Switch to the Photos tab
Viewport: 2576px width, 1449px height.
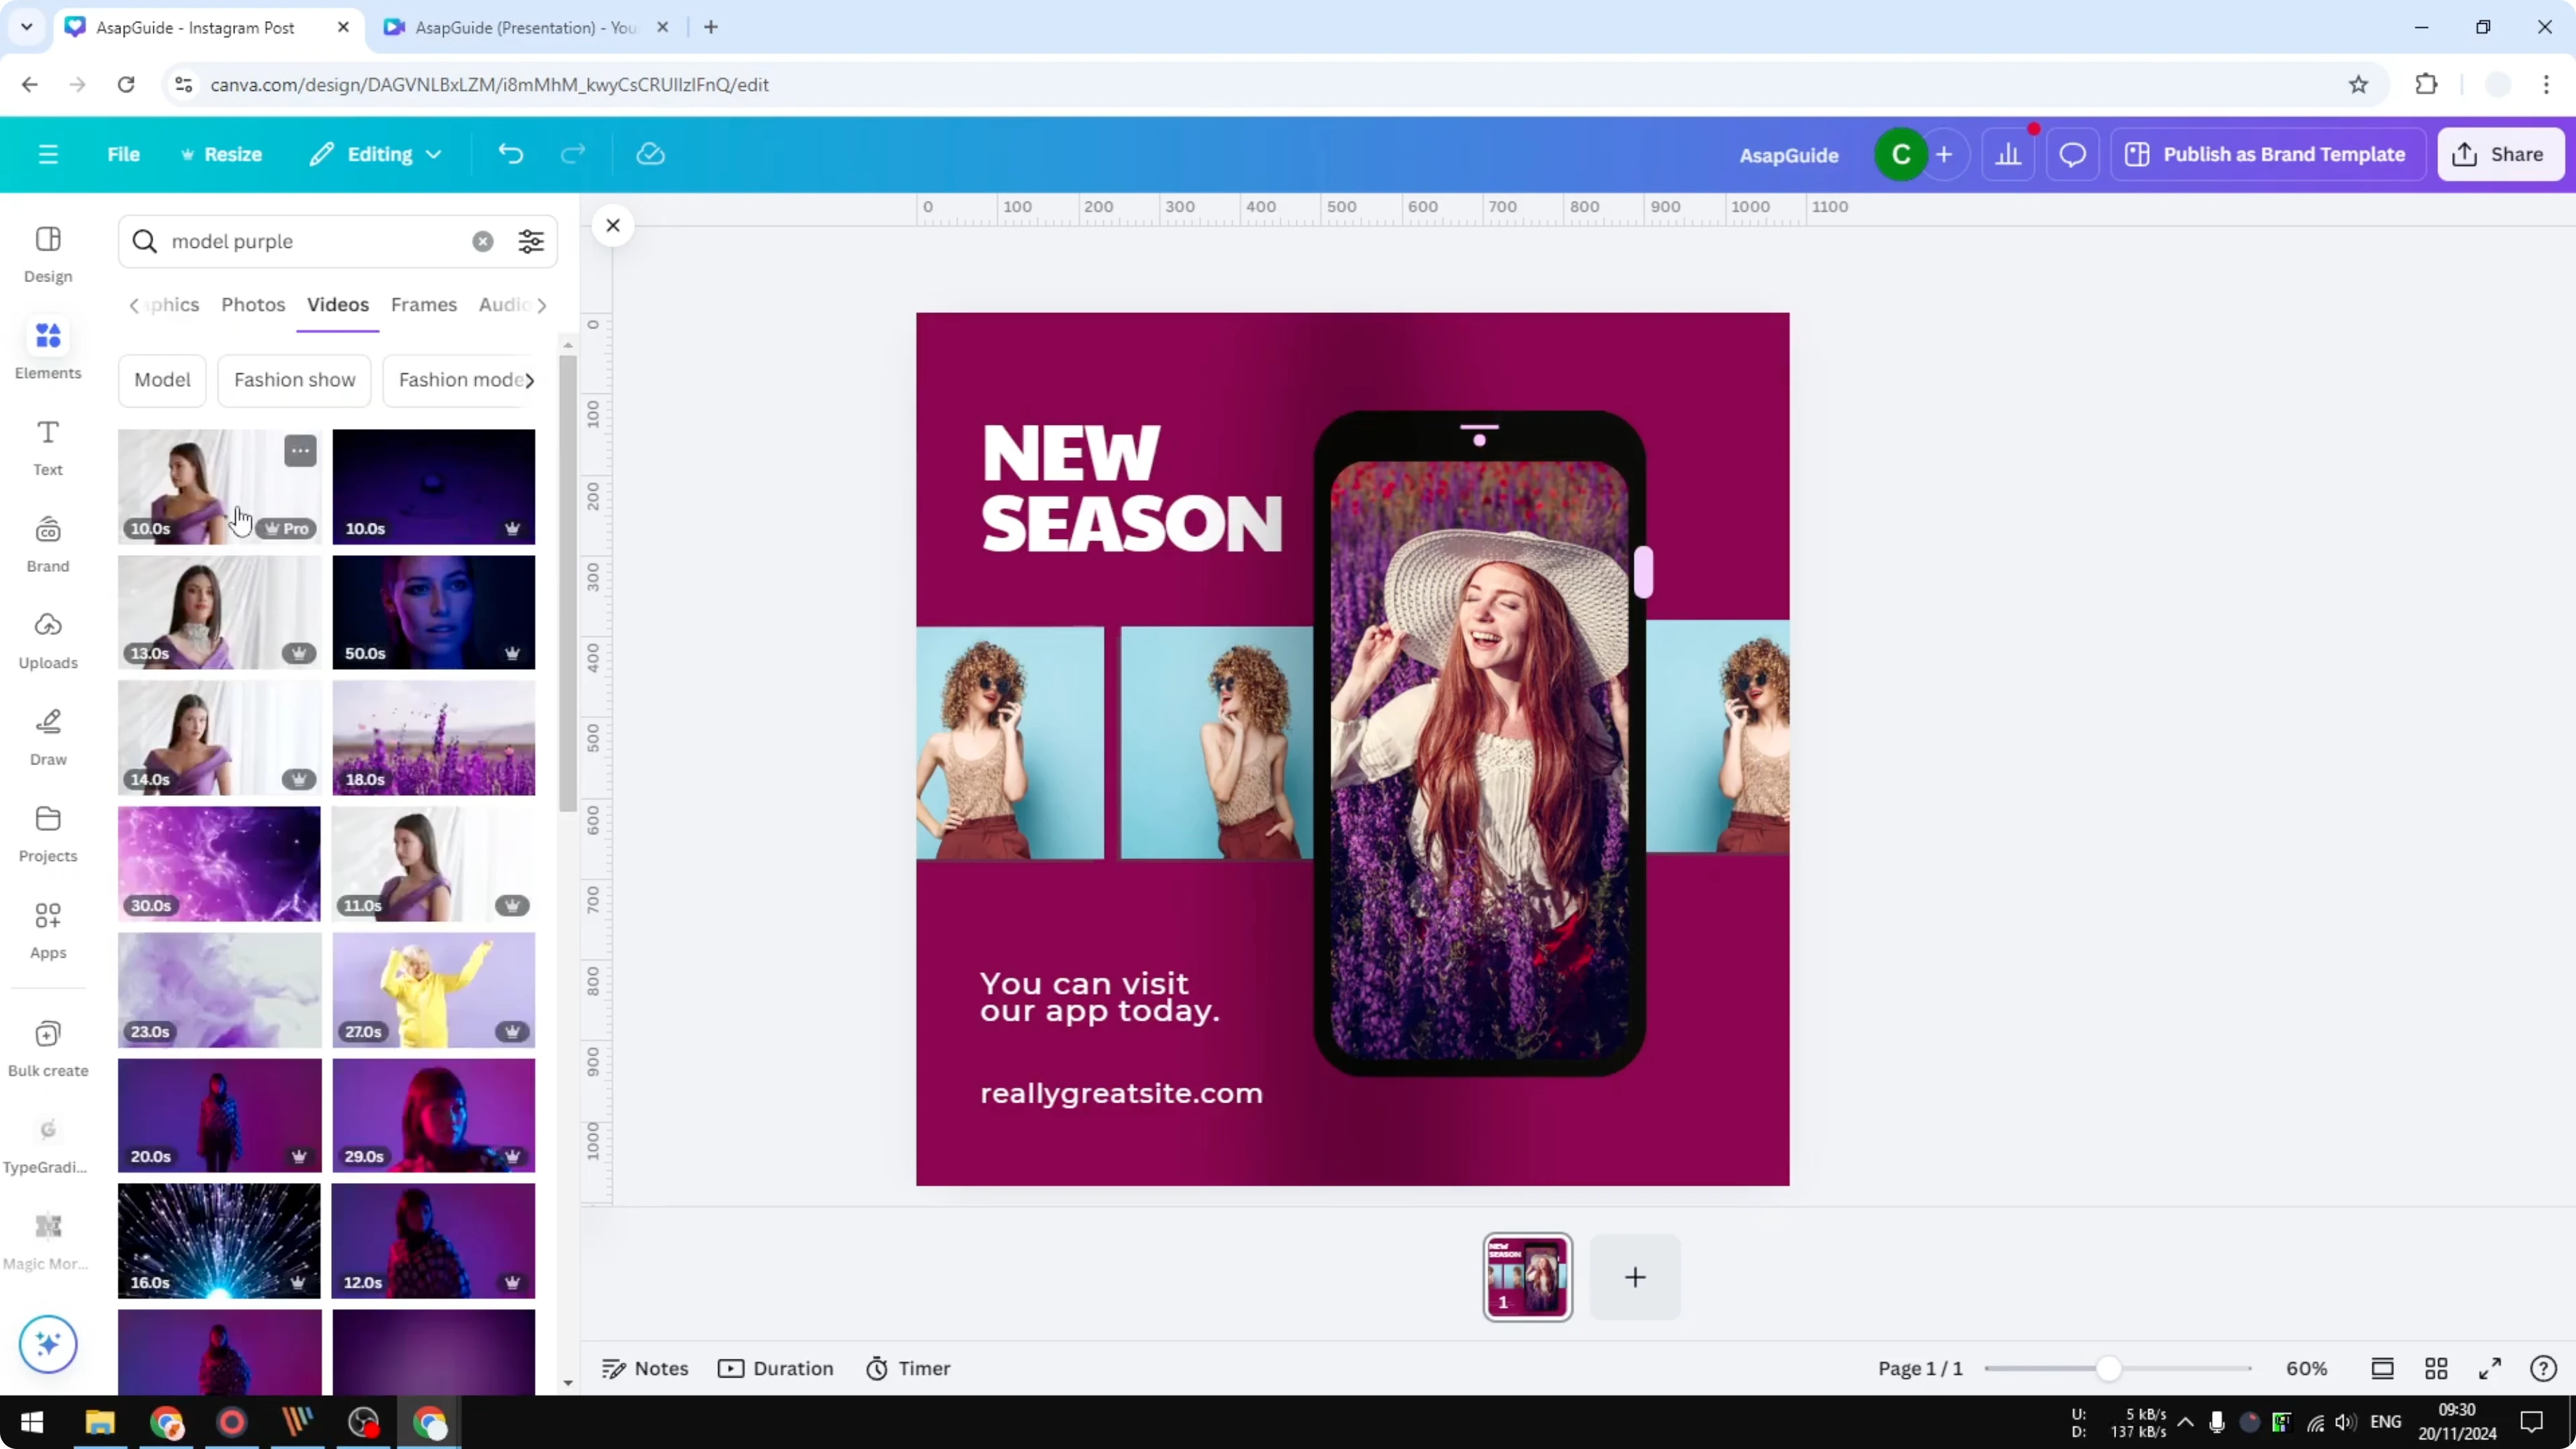(x=252, y=305)
